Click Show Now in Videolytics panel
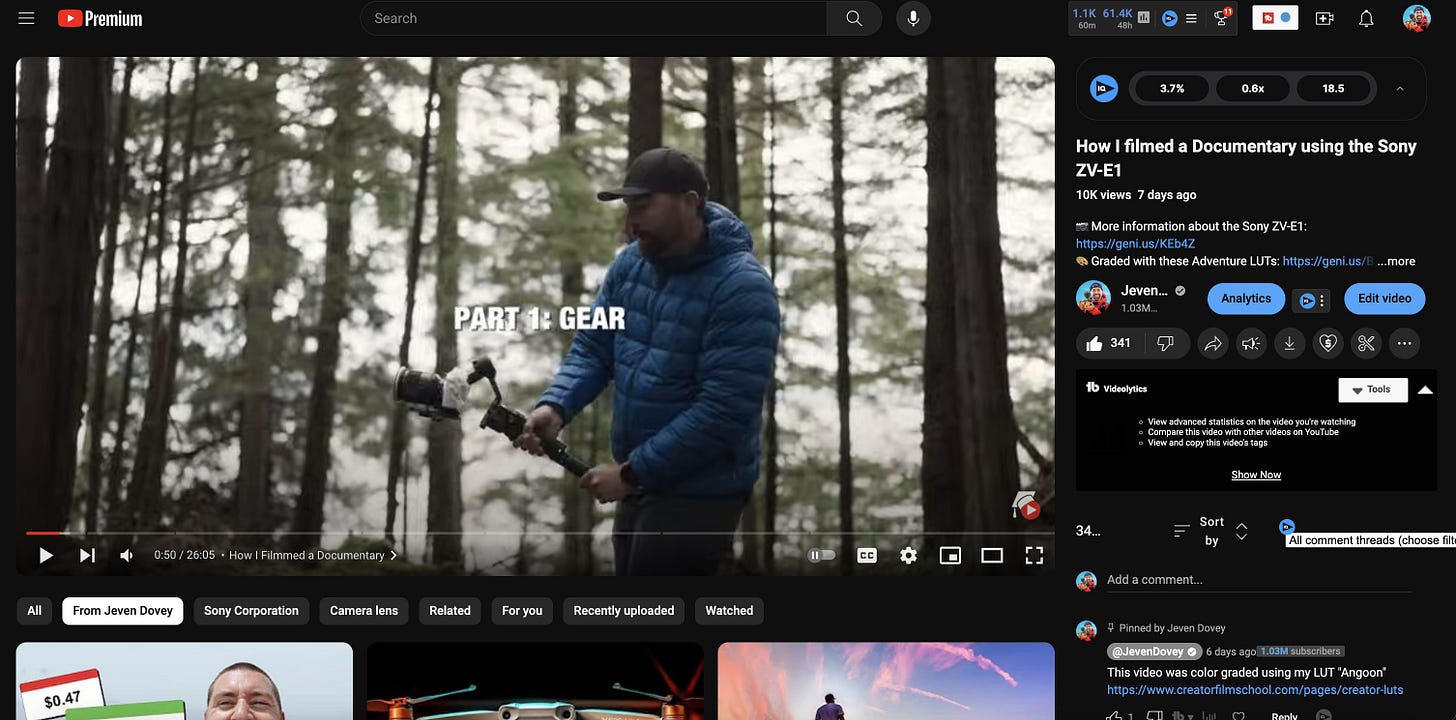This screenshot has width=1456, height=720. [x=1256, y=475]
